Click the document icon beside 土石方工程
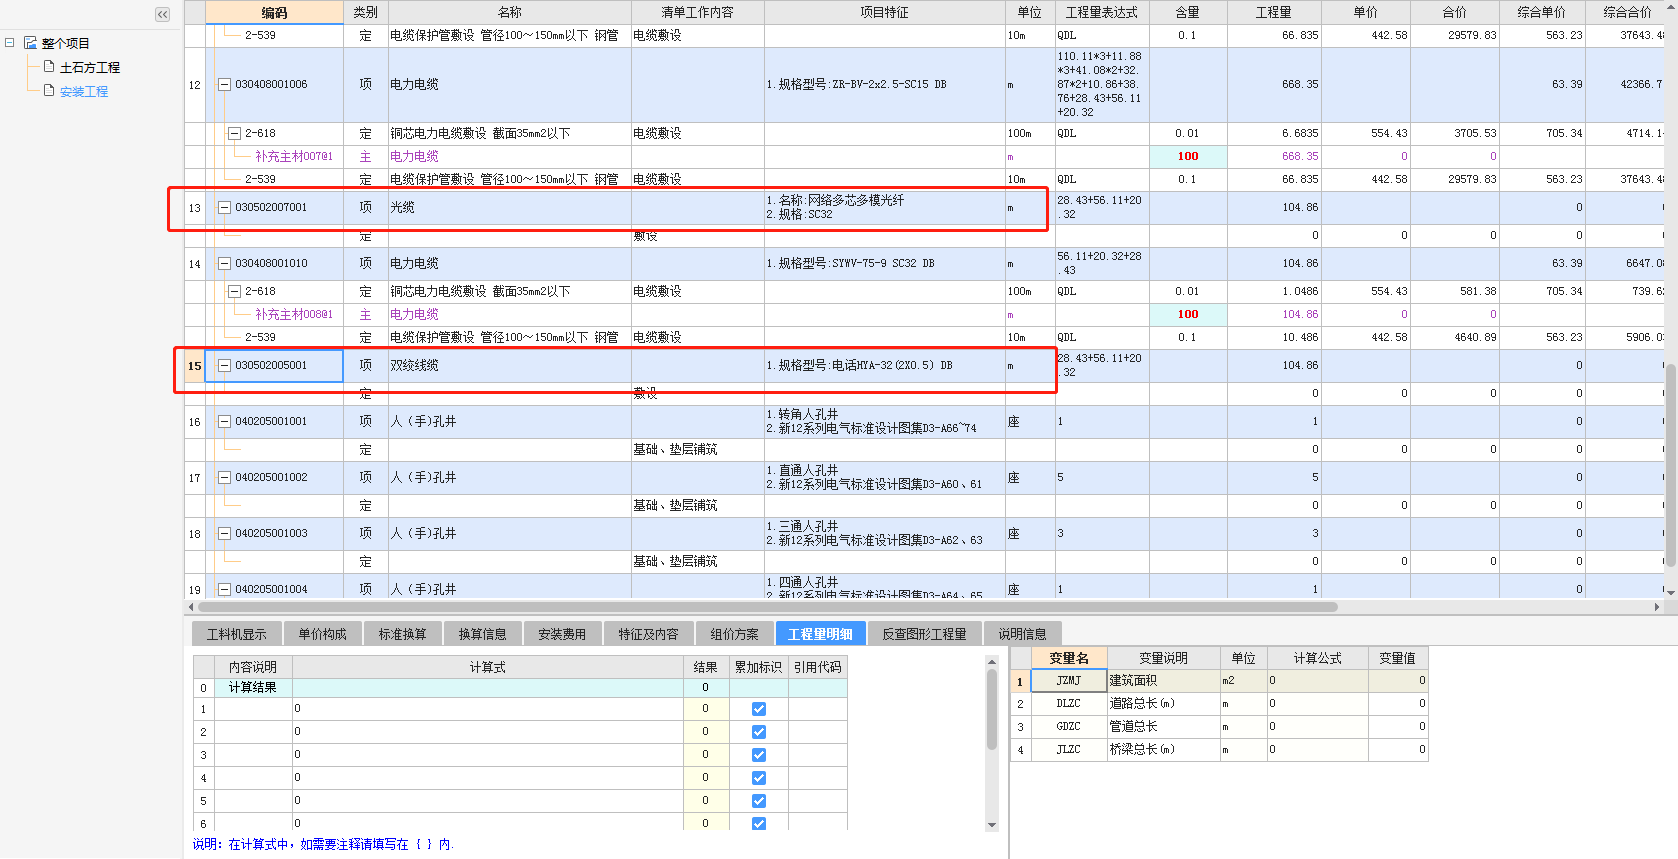 tap(49, 66)
